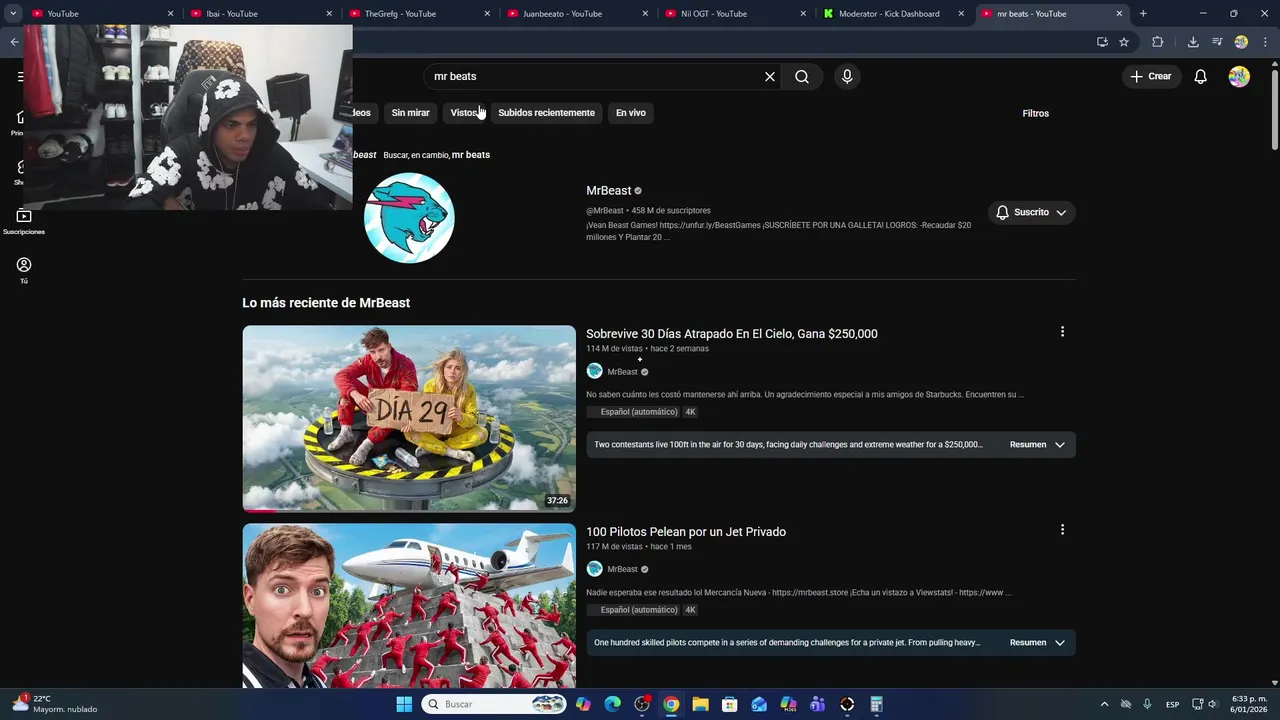This screenshot has height=720, width=1280.
Task: Click MrBeast channel avatar under 100 Pilotos video
Action: (x=594, y=569)
